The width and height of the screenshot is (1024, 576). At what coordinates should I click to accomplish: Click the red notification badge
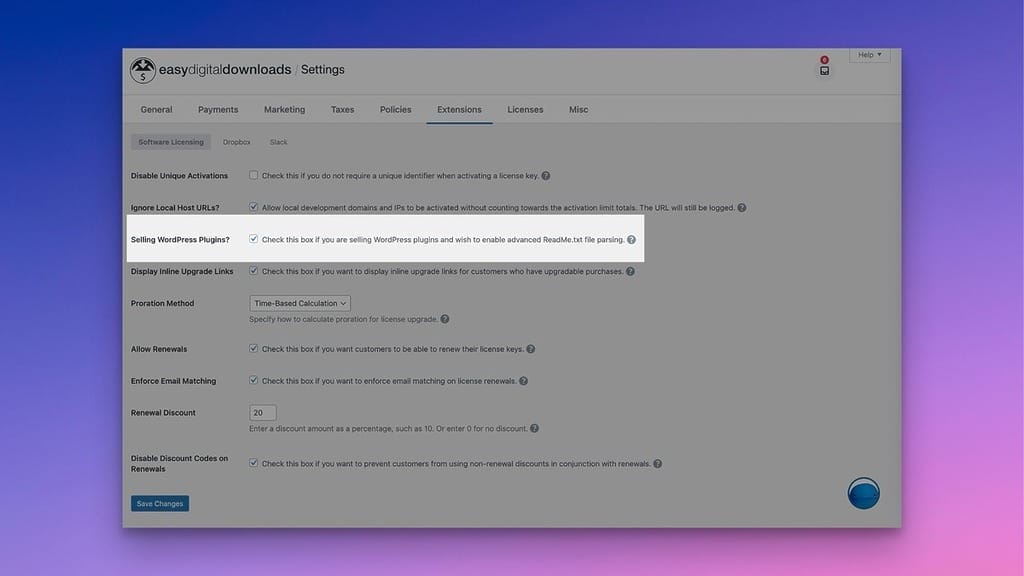[824, 59]
